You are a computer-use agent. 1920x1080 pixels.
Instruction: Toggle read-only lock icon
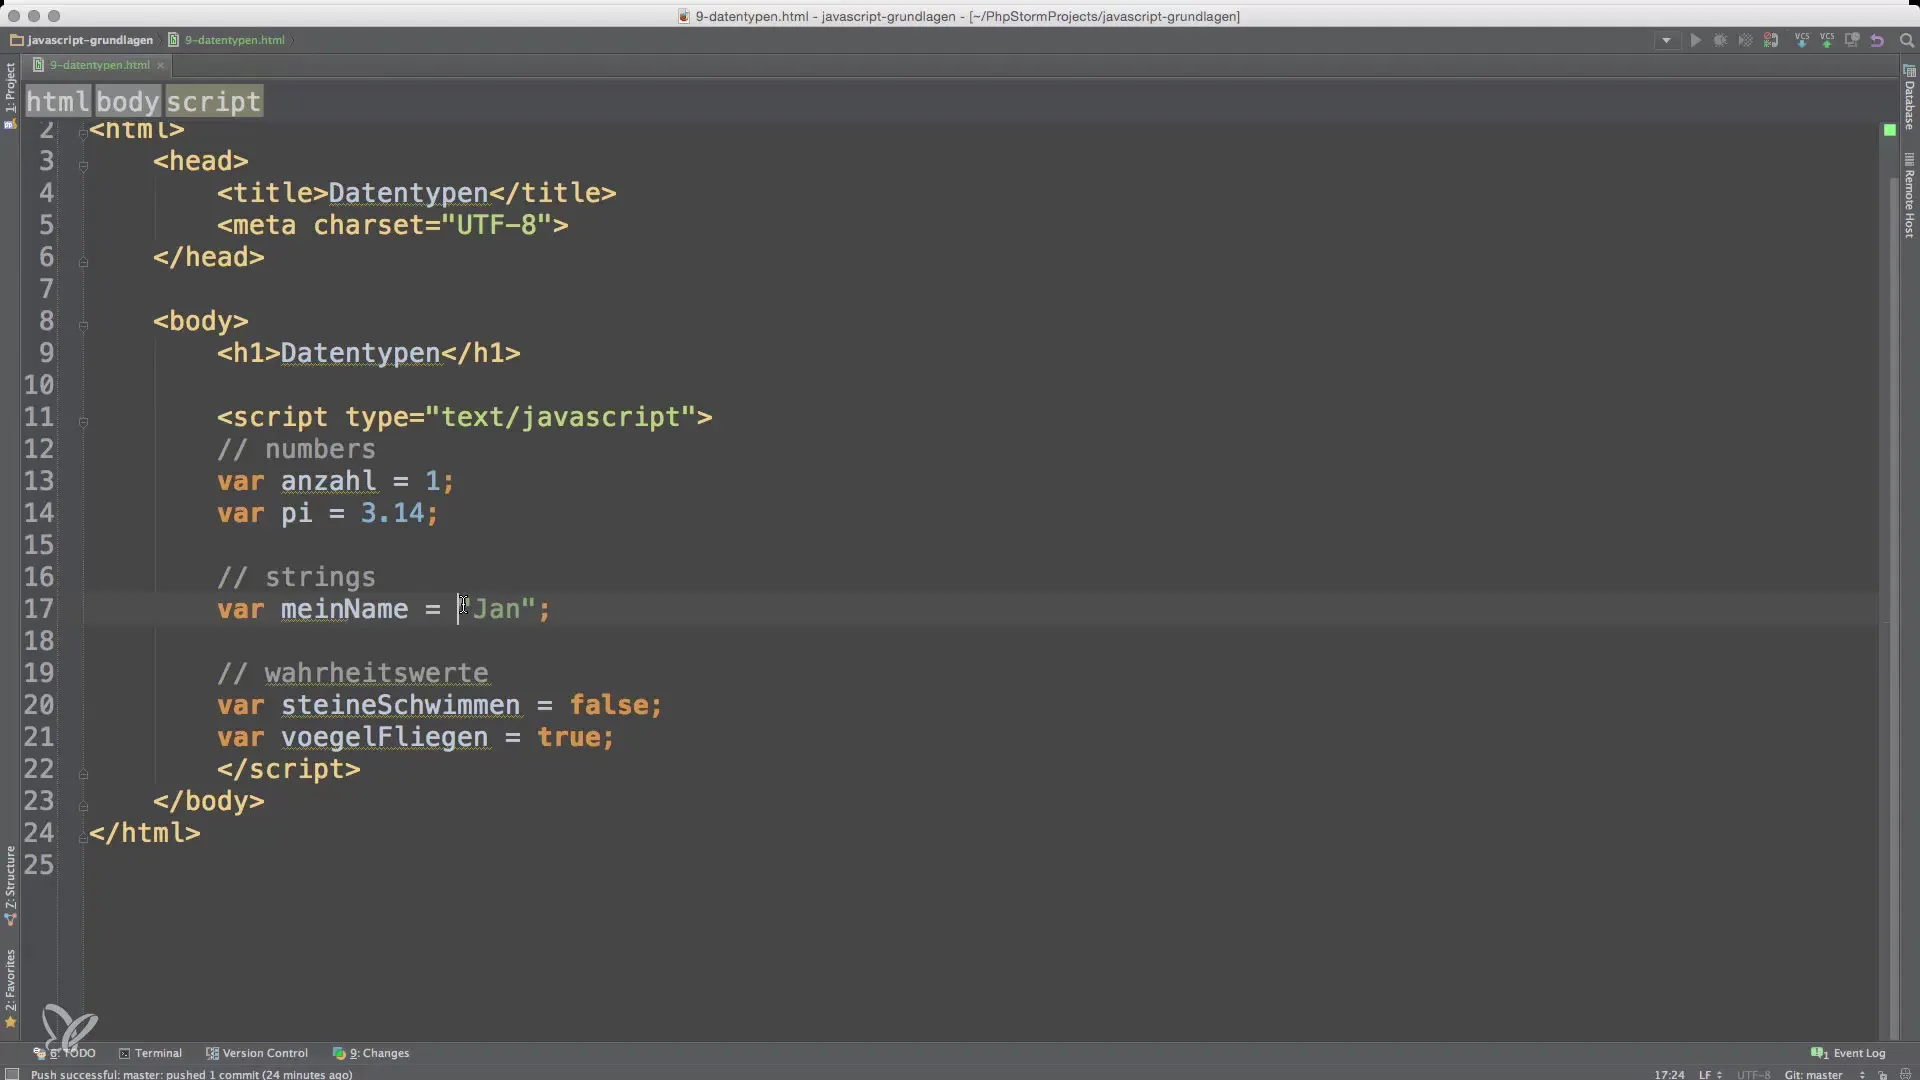[x=1883, y=1075]
